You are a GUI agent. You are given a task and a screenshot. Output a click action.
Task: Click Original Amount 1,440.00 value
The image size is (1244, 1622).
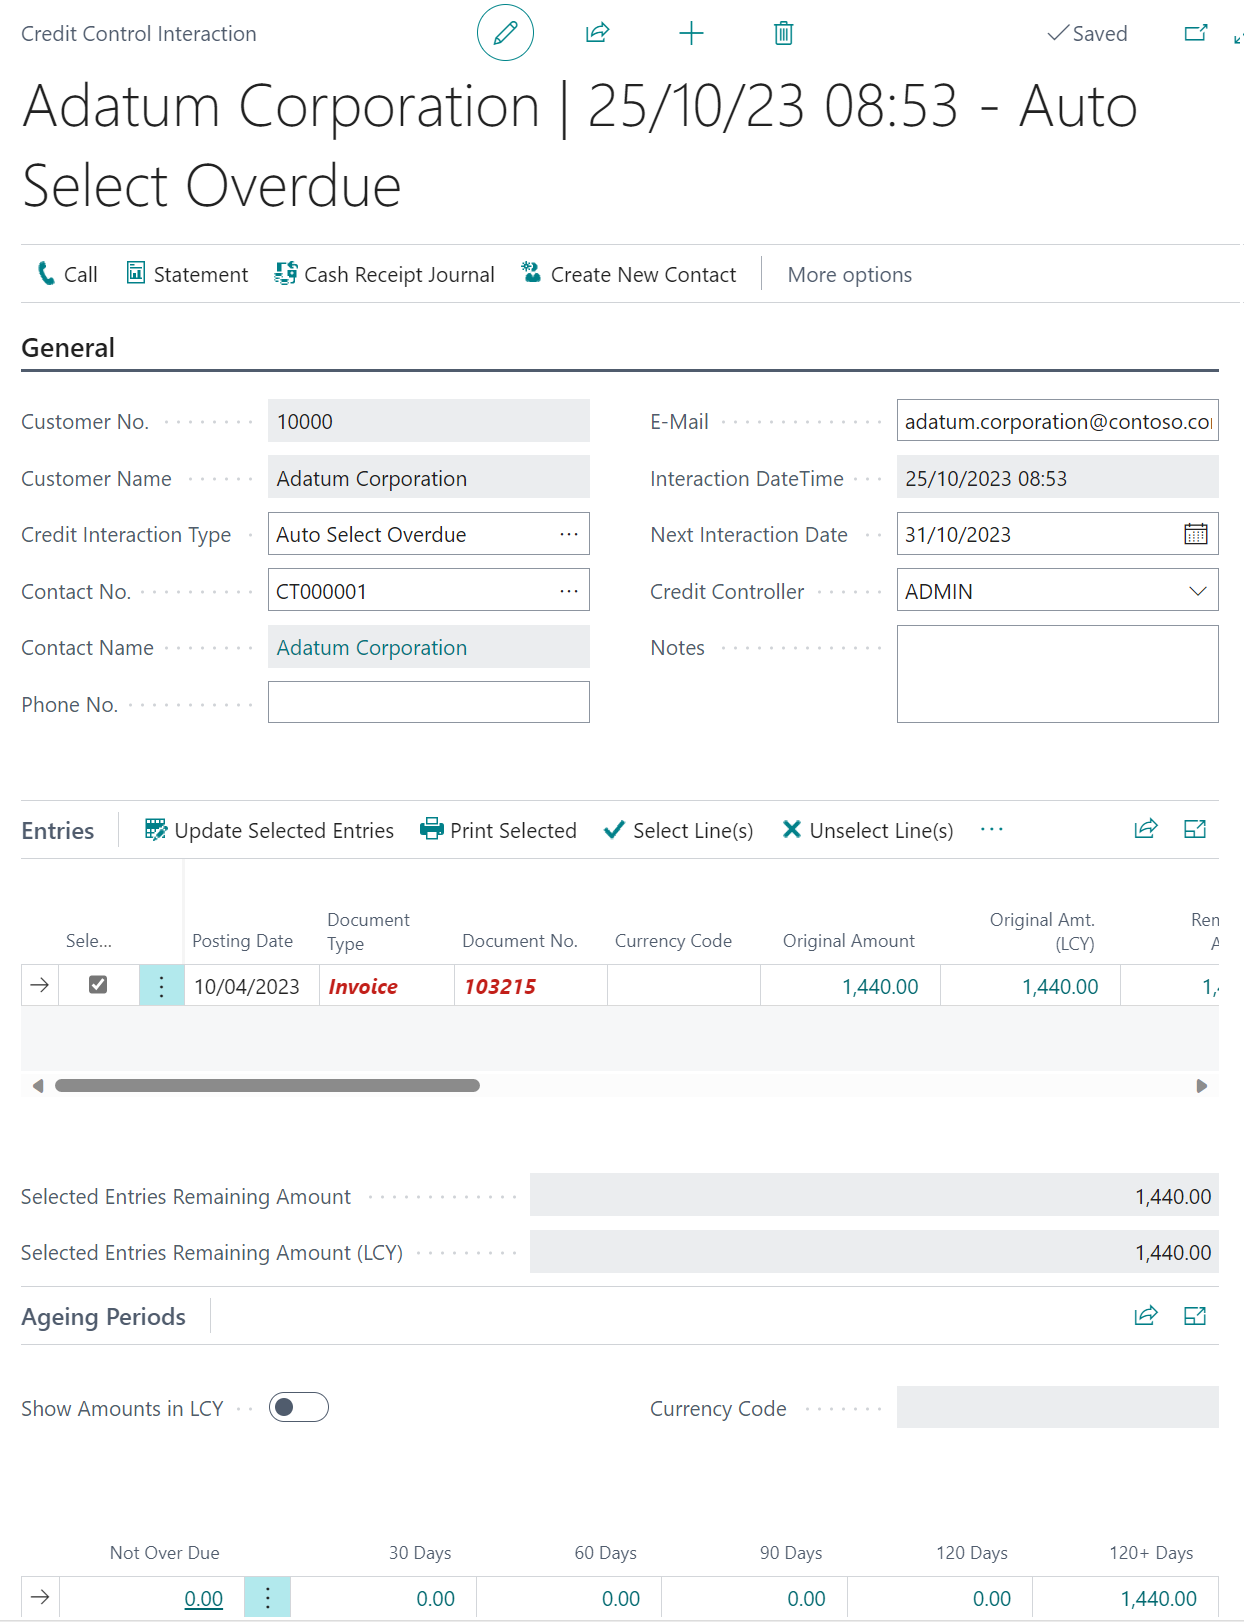tap(879, 986)
